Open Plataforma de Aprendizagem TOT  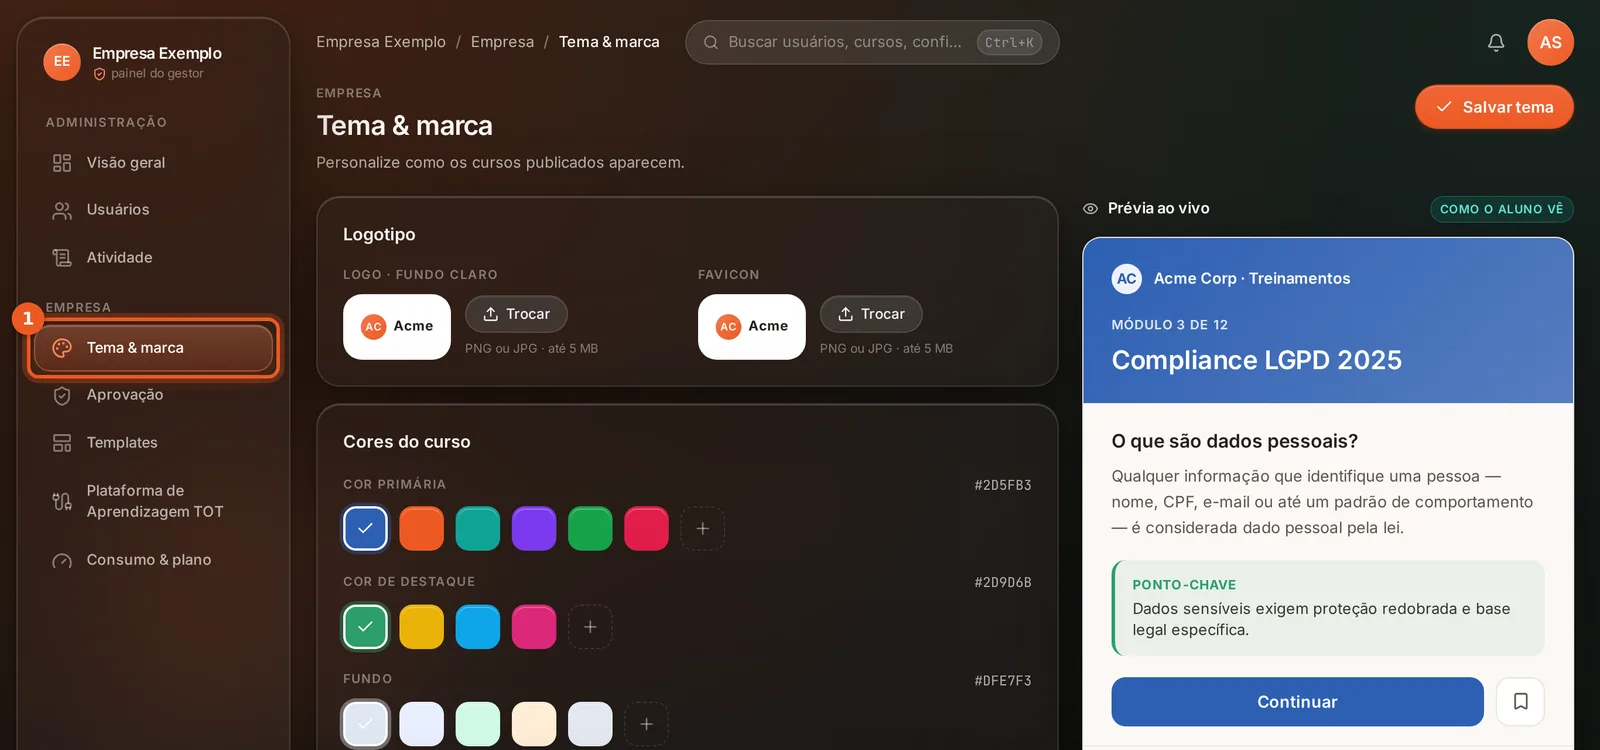(153, 501)
